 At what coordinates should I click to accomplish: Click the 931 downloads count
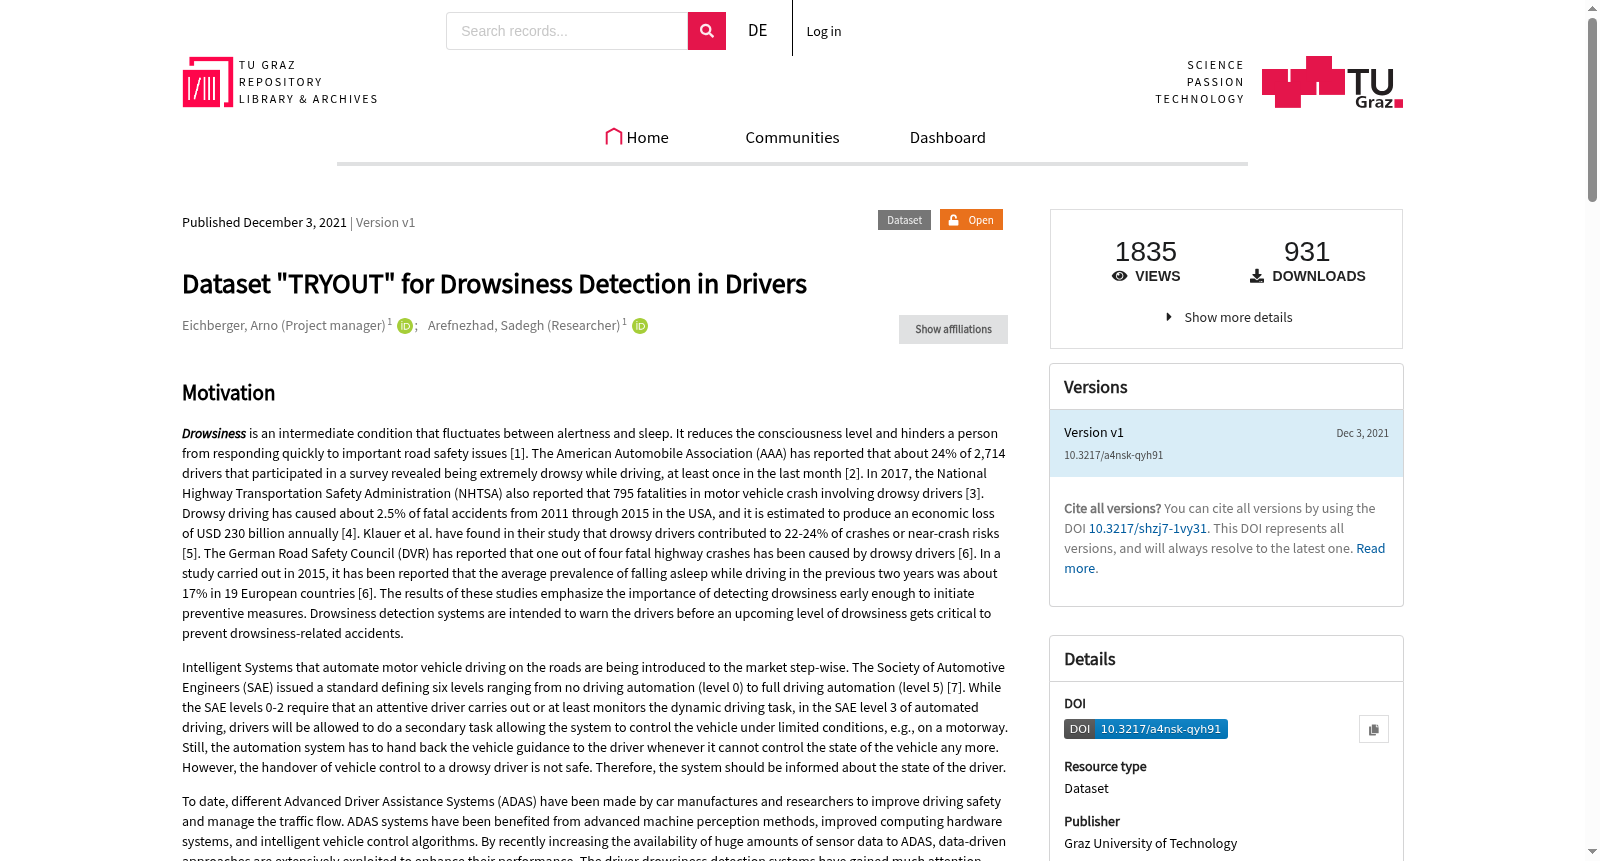[1307, 252]
